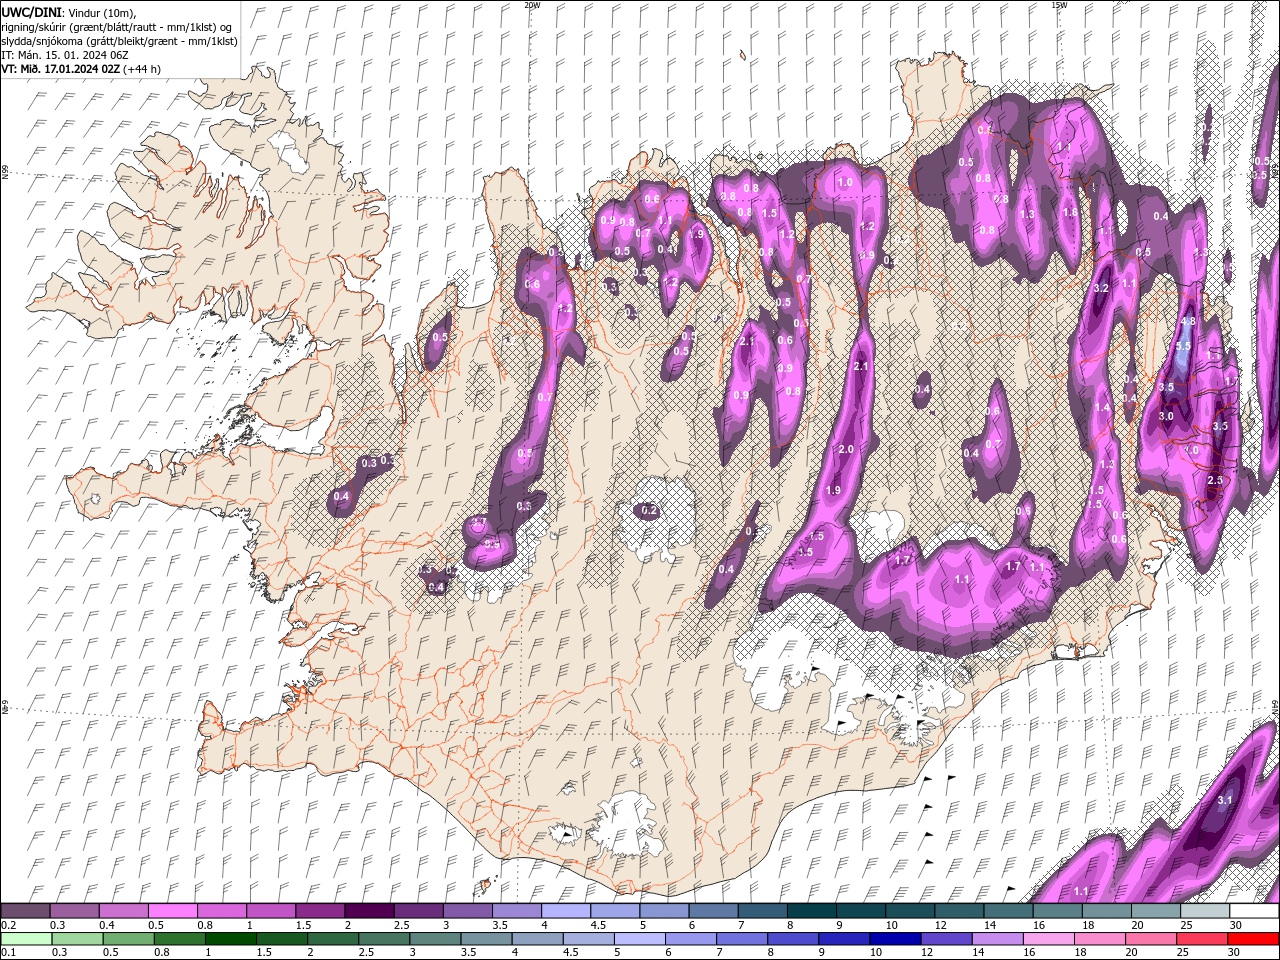Click lower legend swatch between 25 and 30
1280x960 pixels.
1202,939
